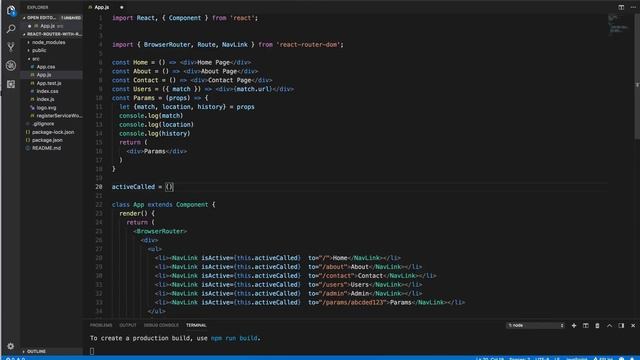
Task: Click the 'activeCalled' identifier on line 20
Action: click(133, 187)
